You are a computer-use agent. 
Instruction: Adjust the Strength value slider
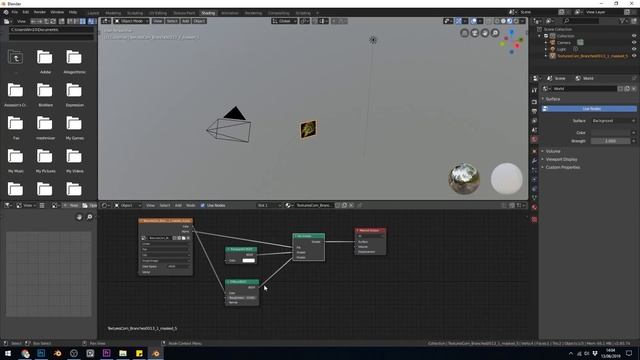pos(611,141)
